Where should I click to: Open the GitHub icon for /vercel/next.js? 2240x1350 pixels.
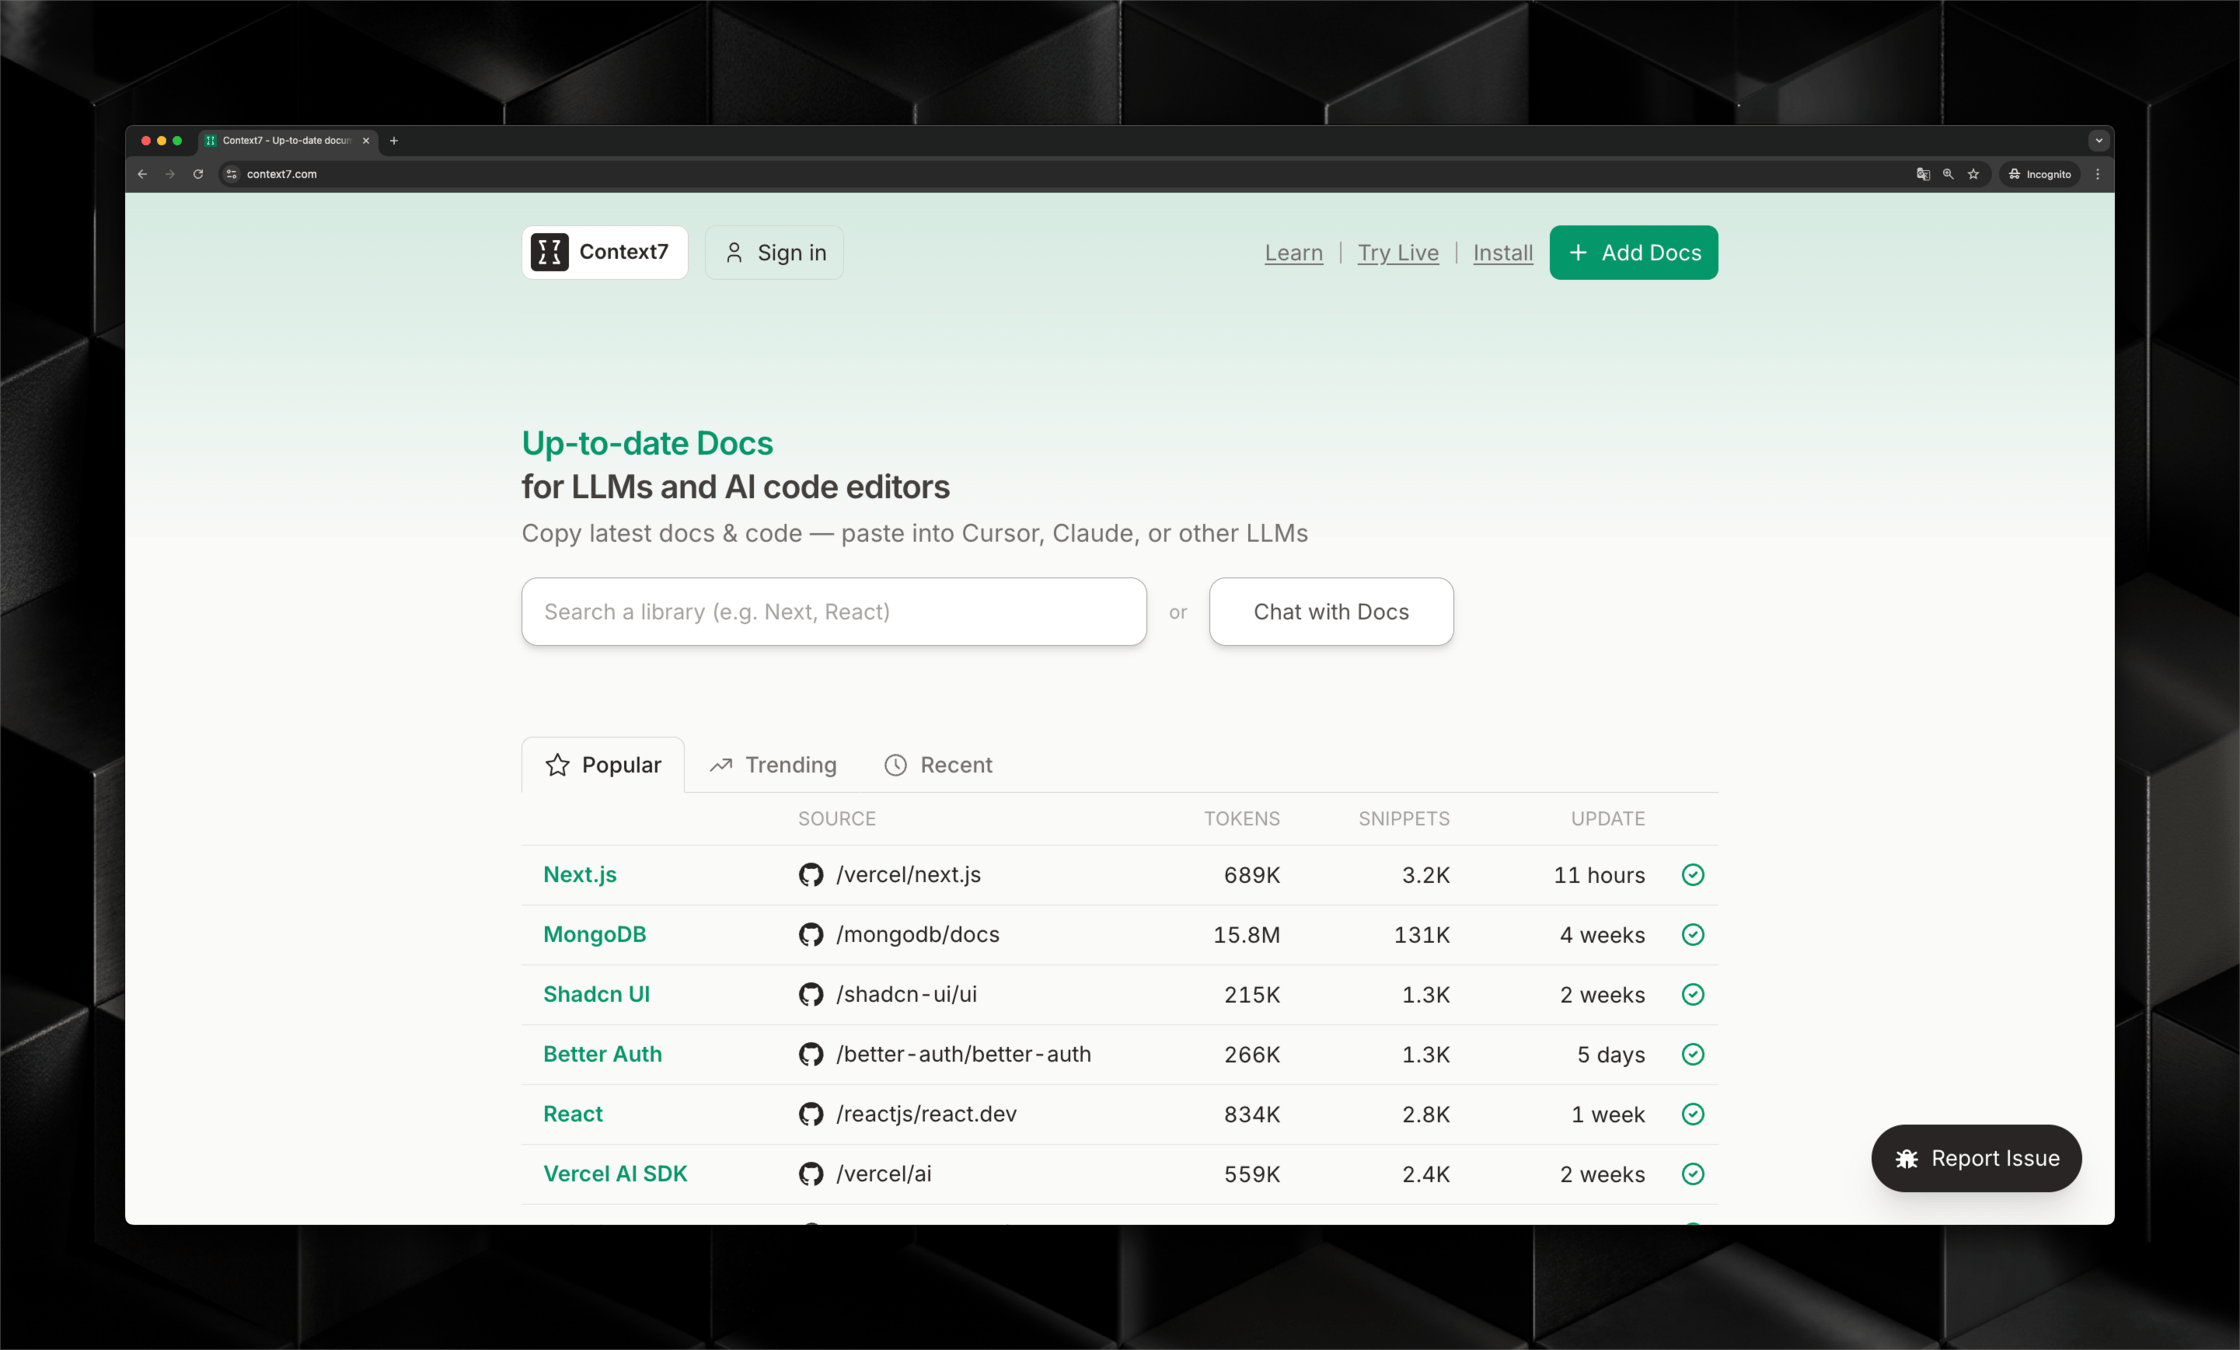[811, 875]
